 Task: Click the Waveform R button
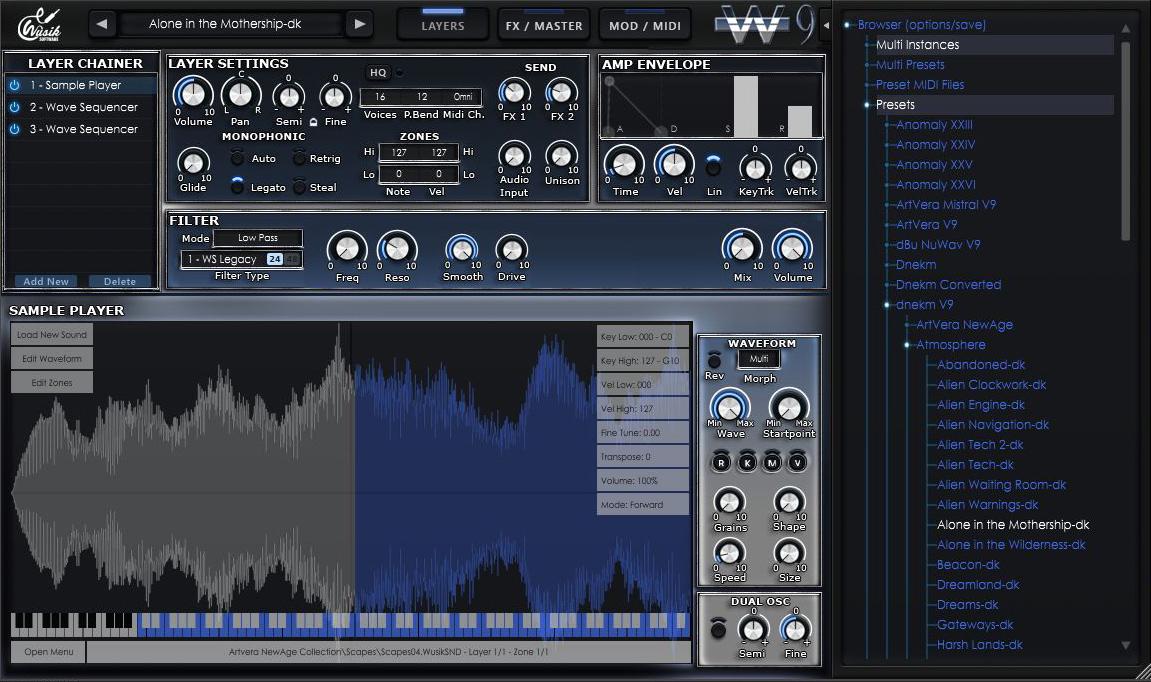[722, 462]
